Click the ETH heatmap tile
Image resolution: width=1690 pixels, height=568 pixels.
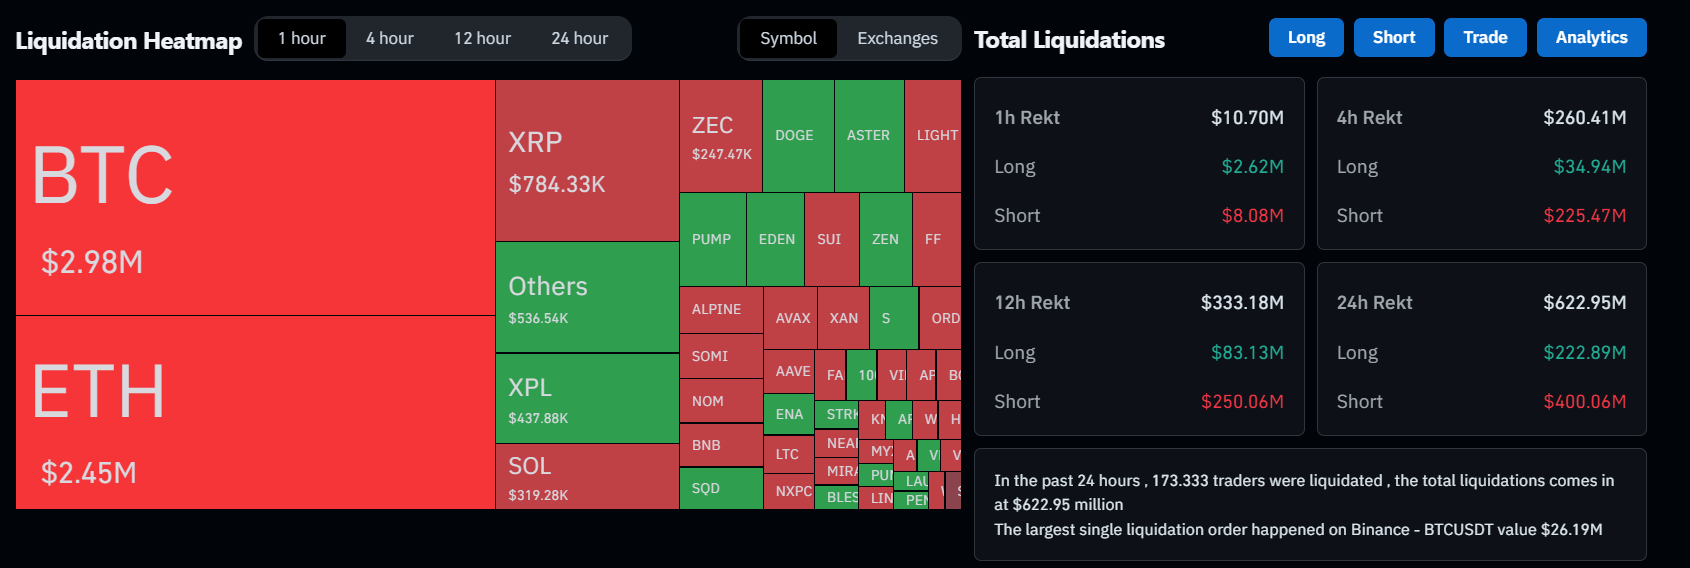tap(255, 412)
